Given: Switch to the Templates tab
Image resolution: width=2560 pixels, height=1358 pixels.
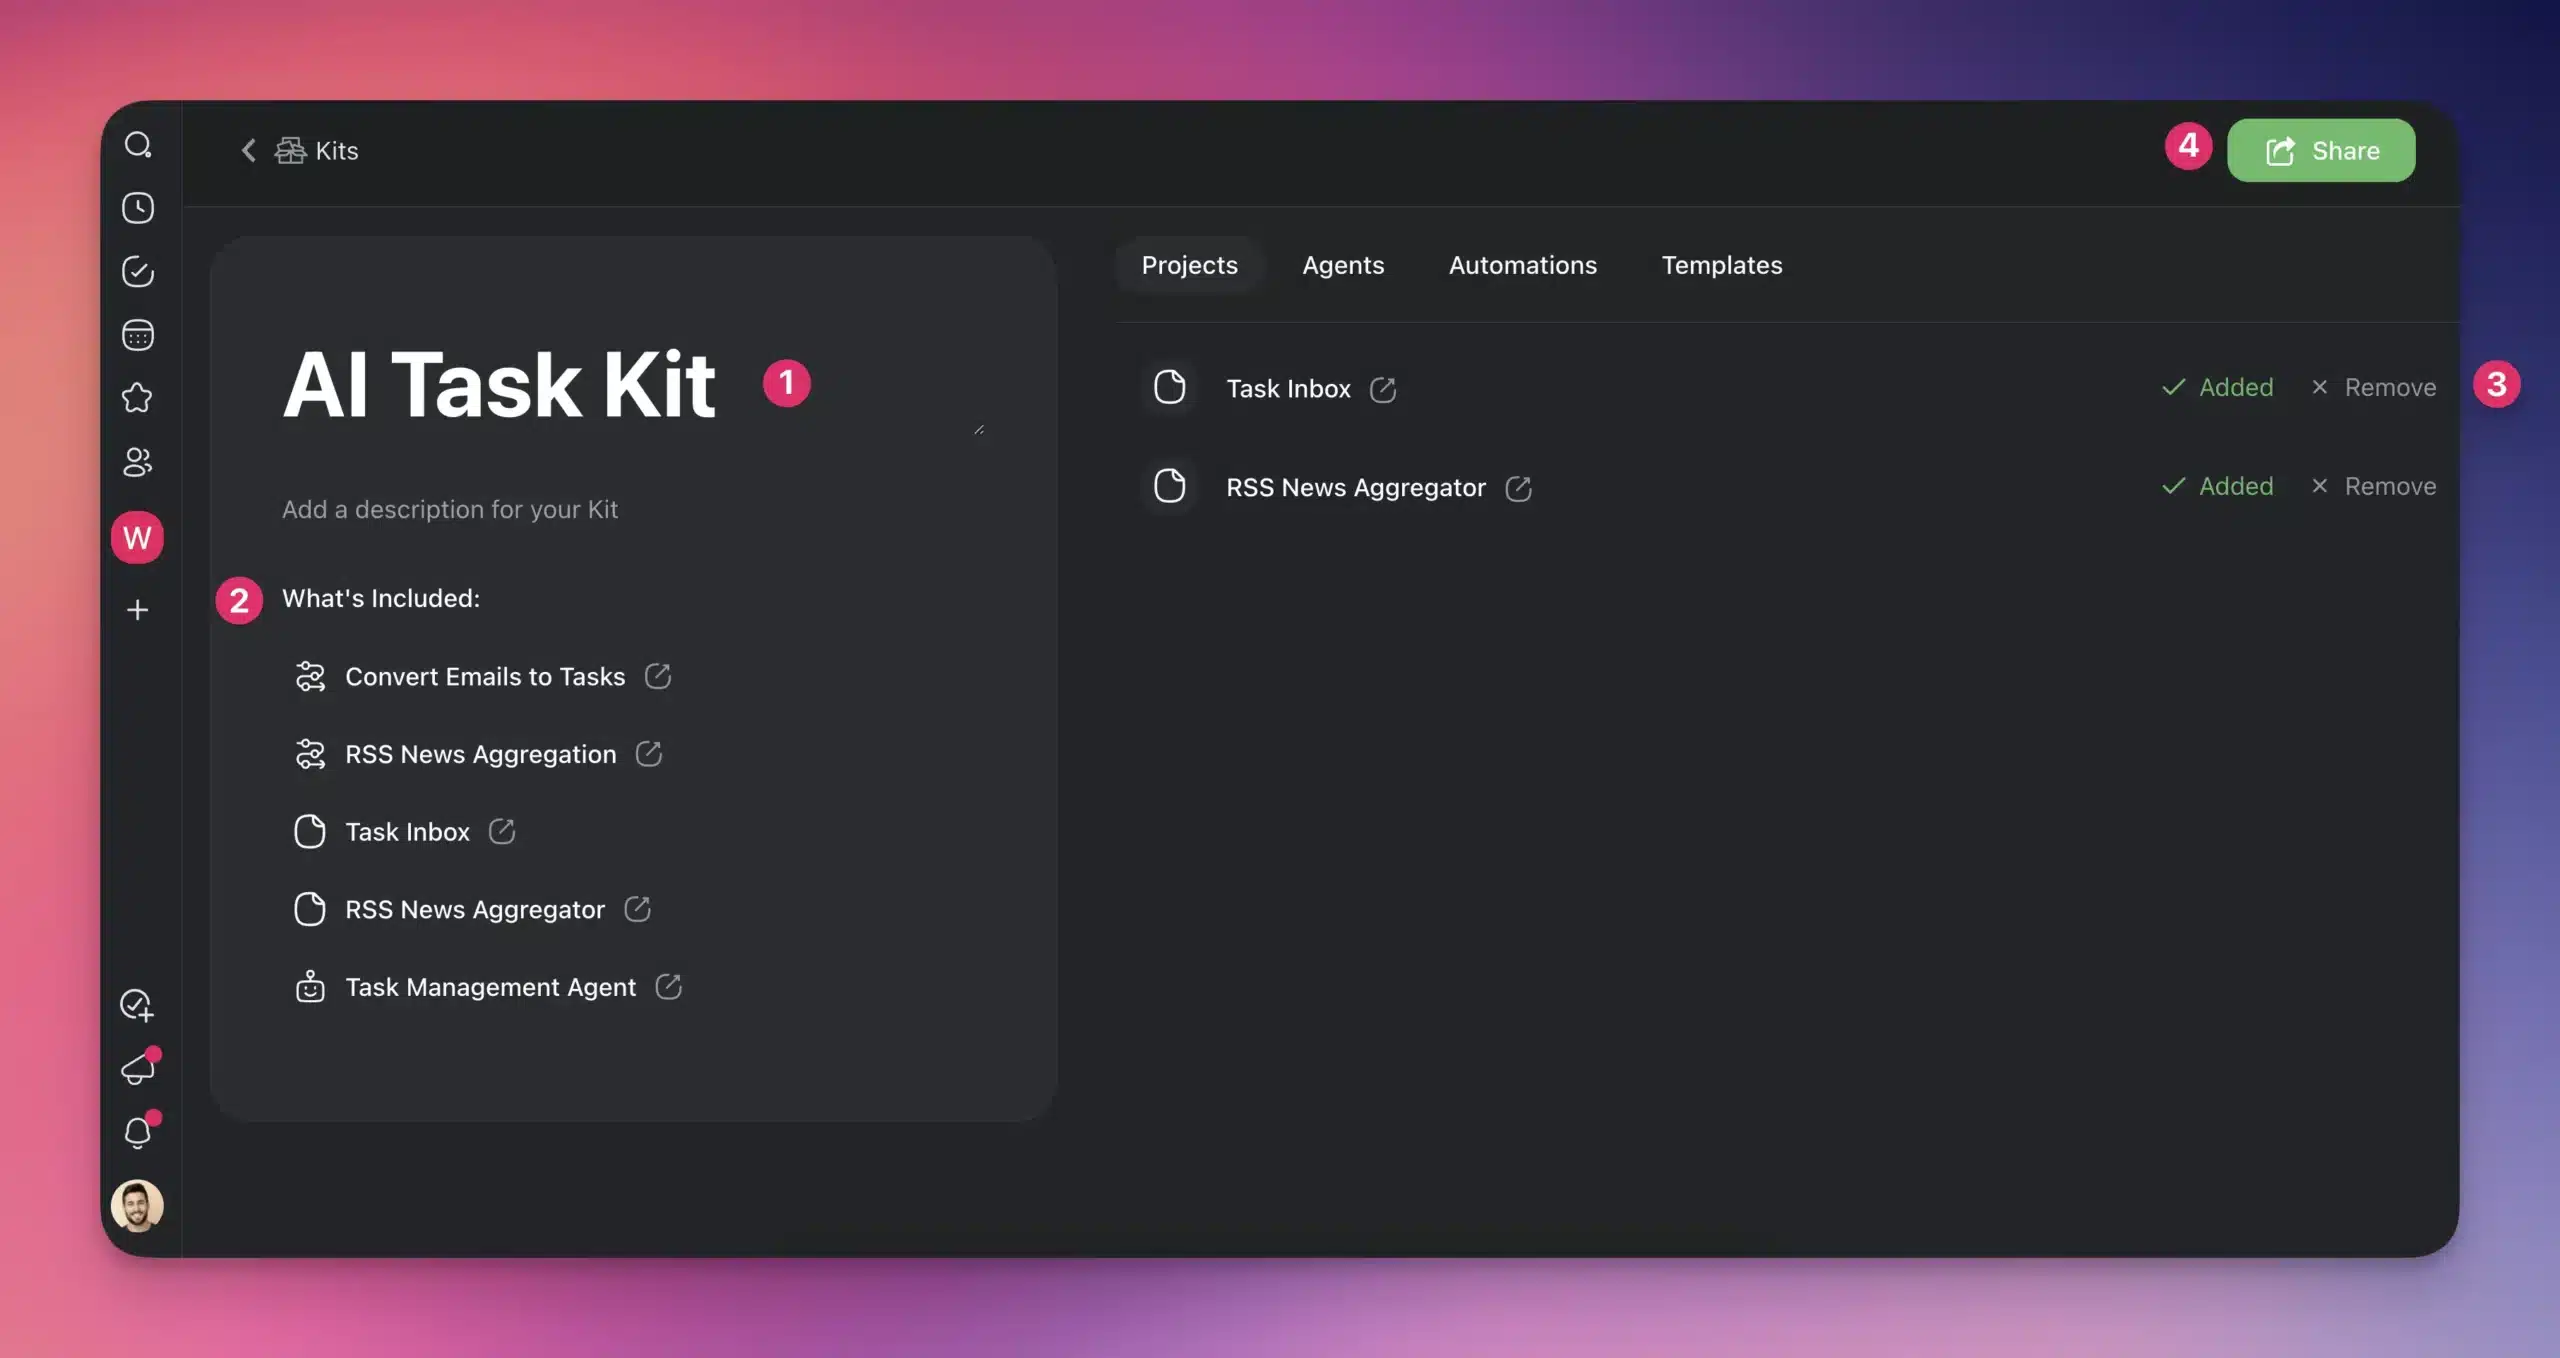Looking at the screenshot, I should pos(1721,265).
